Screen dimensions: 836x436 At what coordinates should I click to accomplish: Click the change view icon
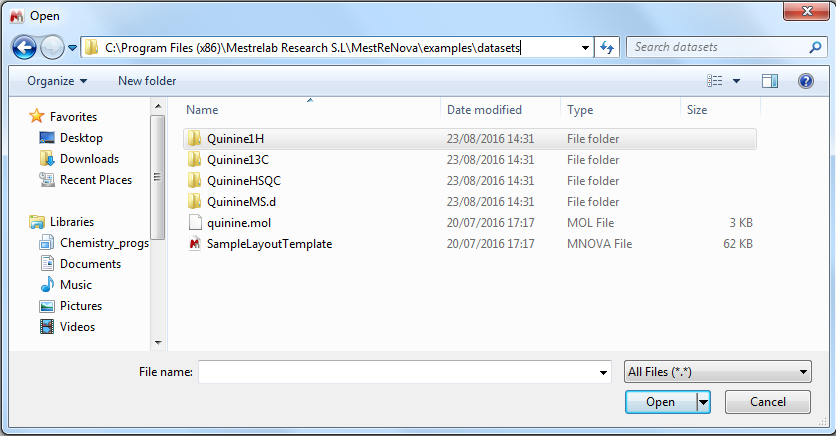click(x=714, y=81)
